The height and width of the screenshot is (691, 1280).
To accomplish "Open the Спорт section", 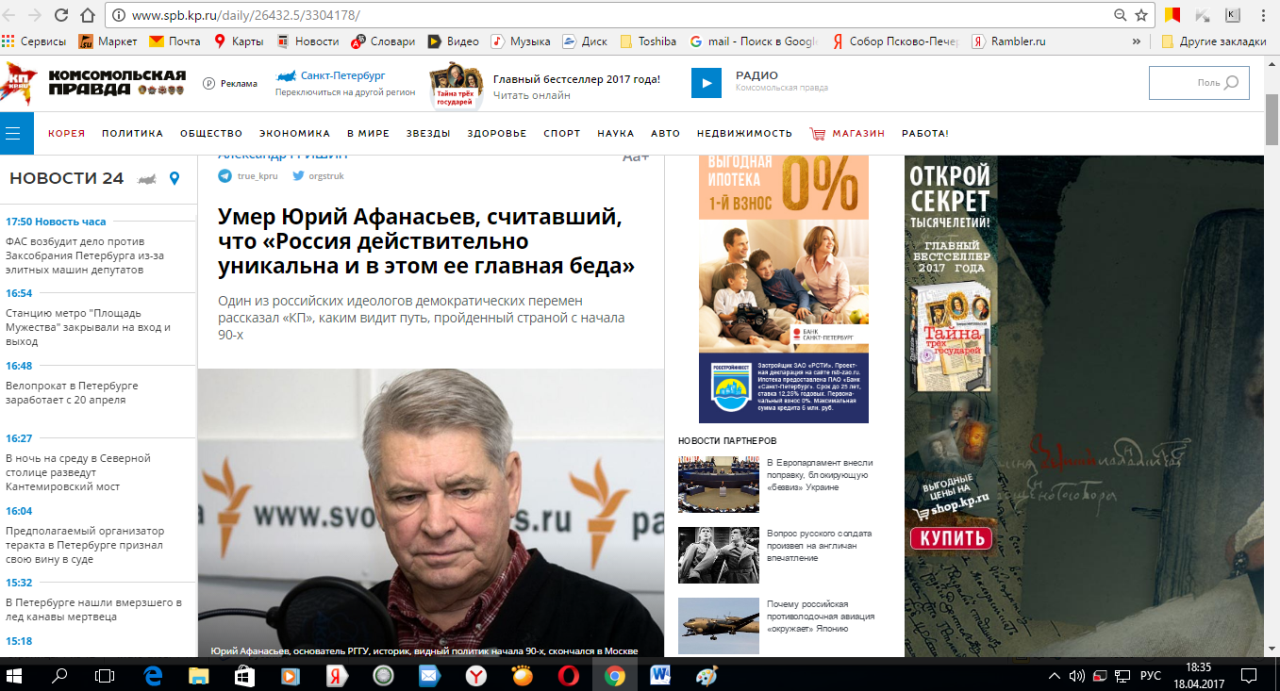I will pos(562,133).
